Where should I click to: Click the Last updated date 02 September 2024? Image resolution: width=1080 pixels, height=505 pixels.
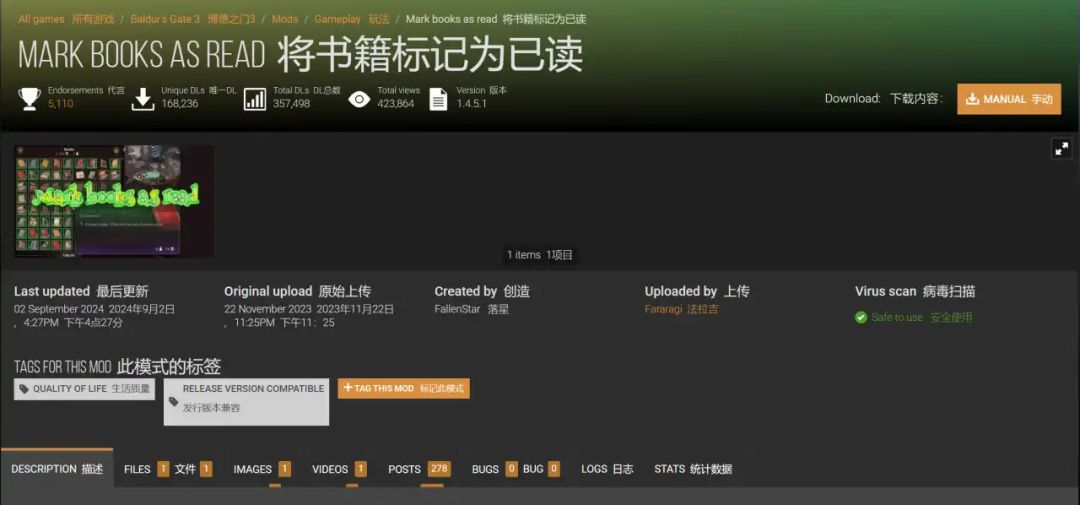[59, 309]
